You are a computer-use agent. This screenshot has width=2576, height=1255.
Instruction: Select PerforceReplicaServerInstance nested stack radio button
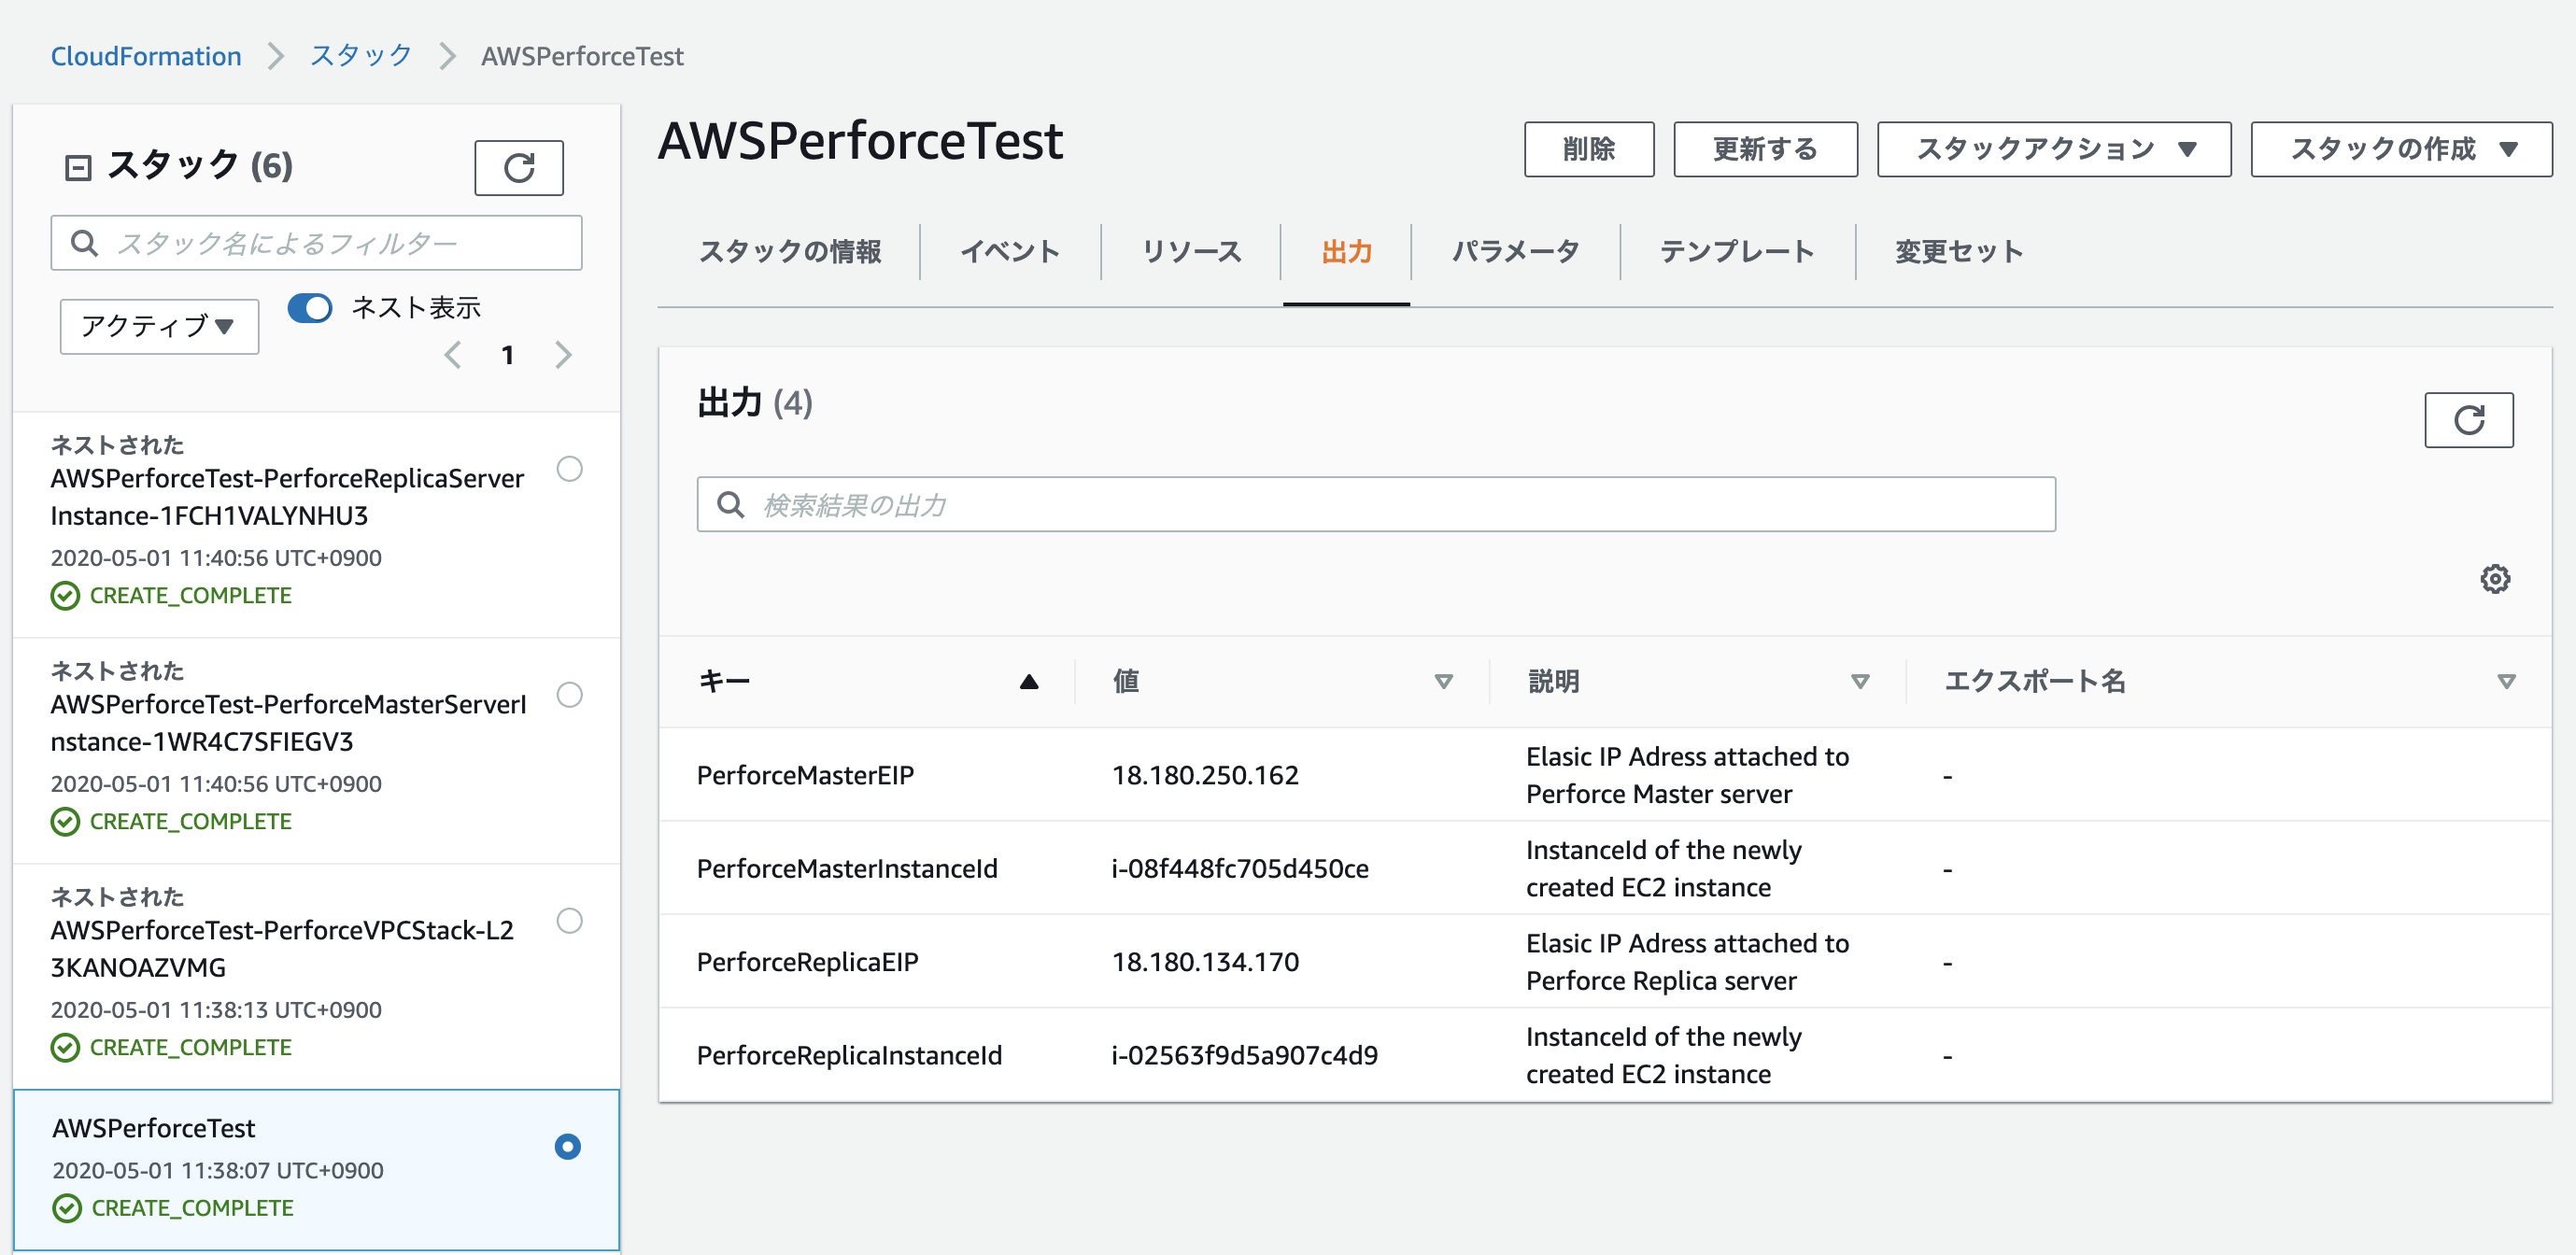[x=569, y=469]
